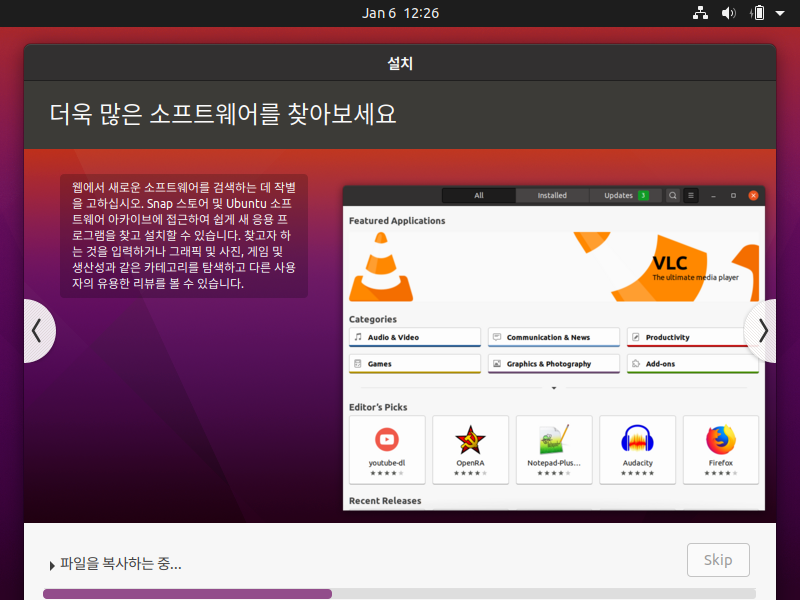Click the Featured Applications heading
Viewport: 800px width, 600px height.
[397, 220]
